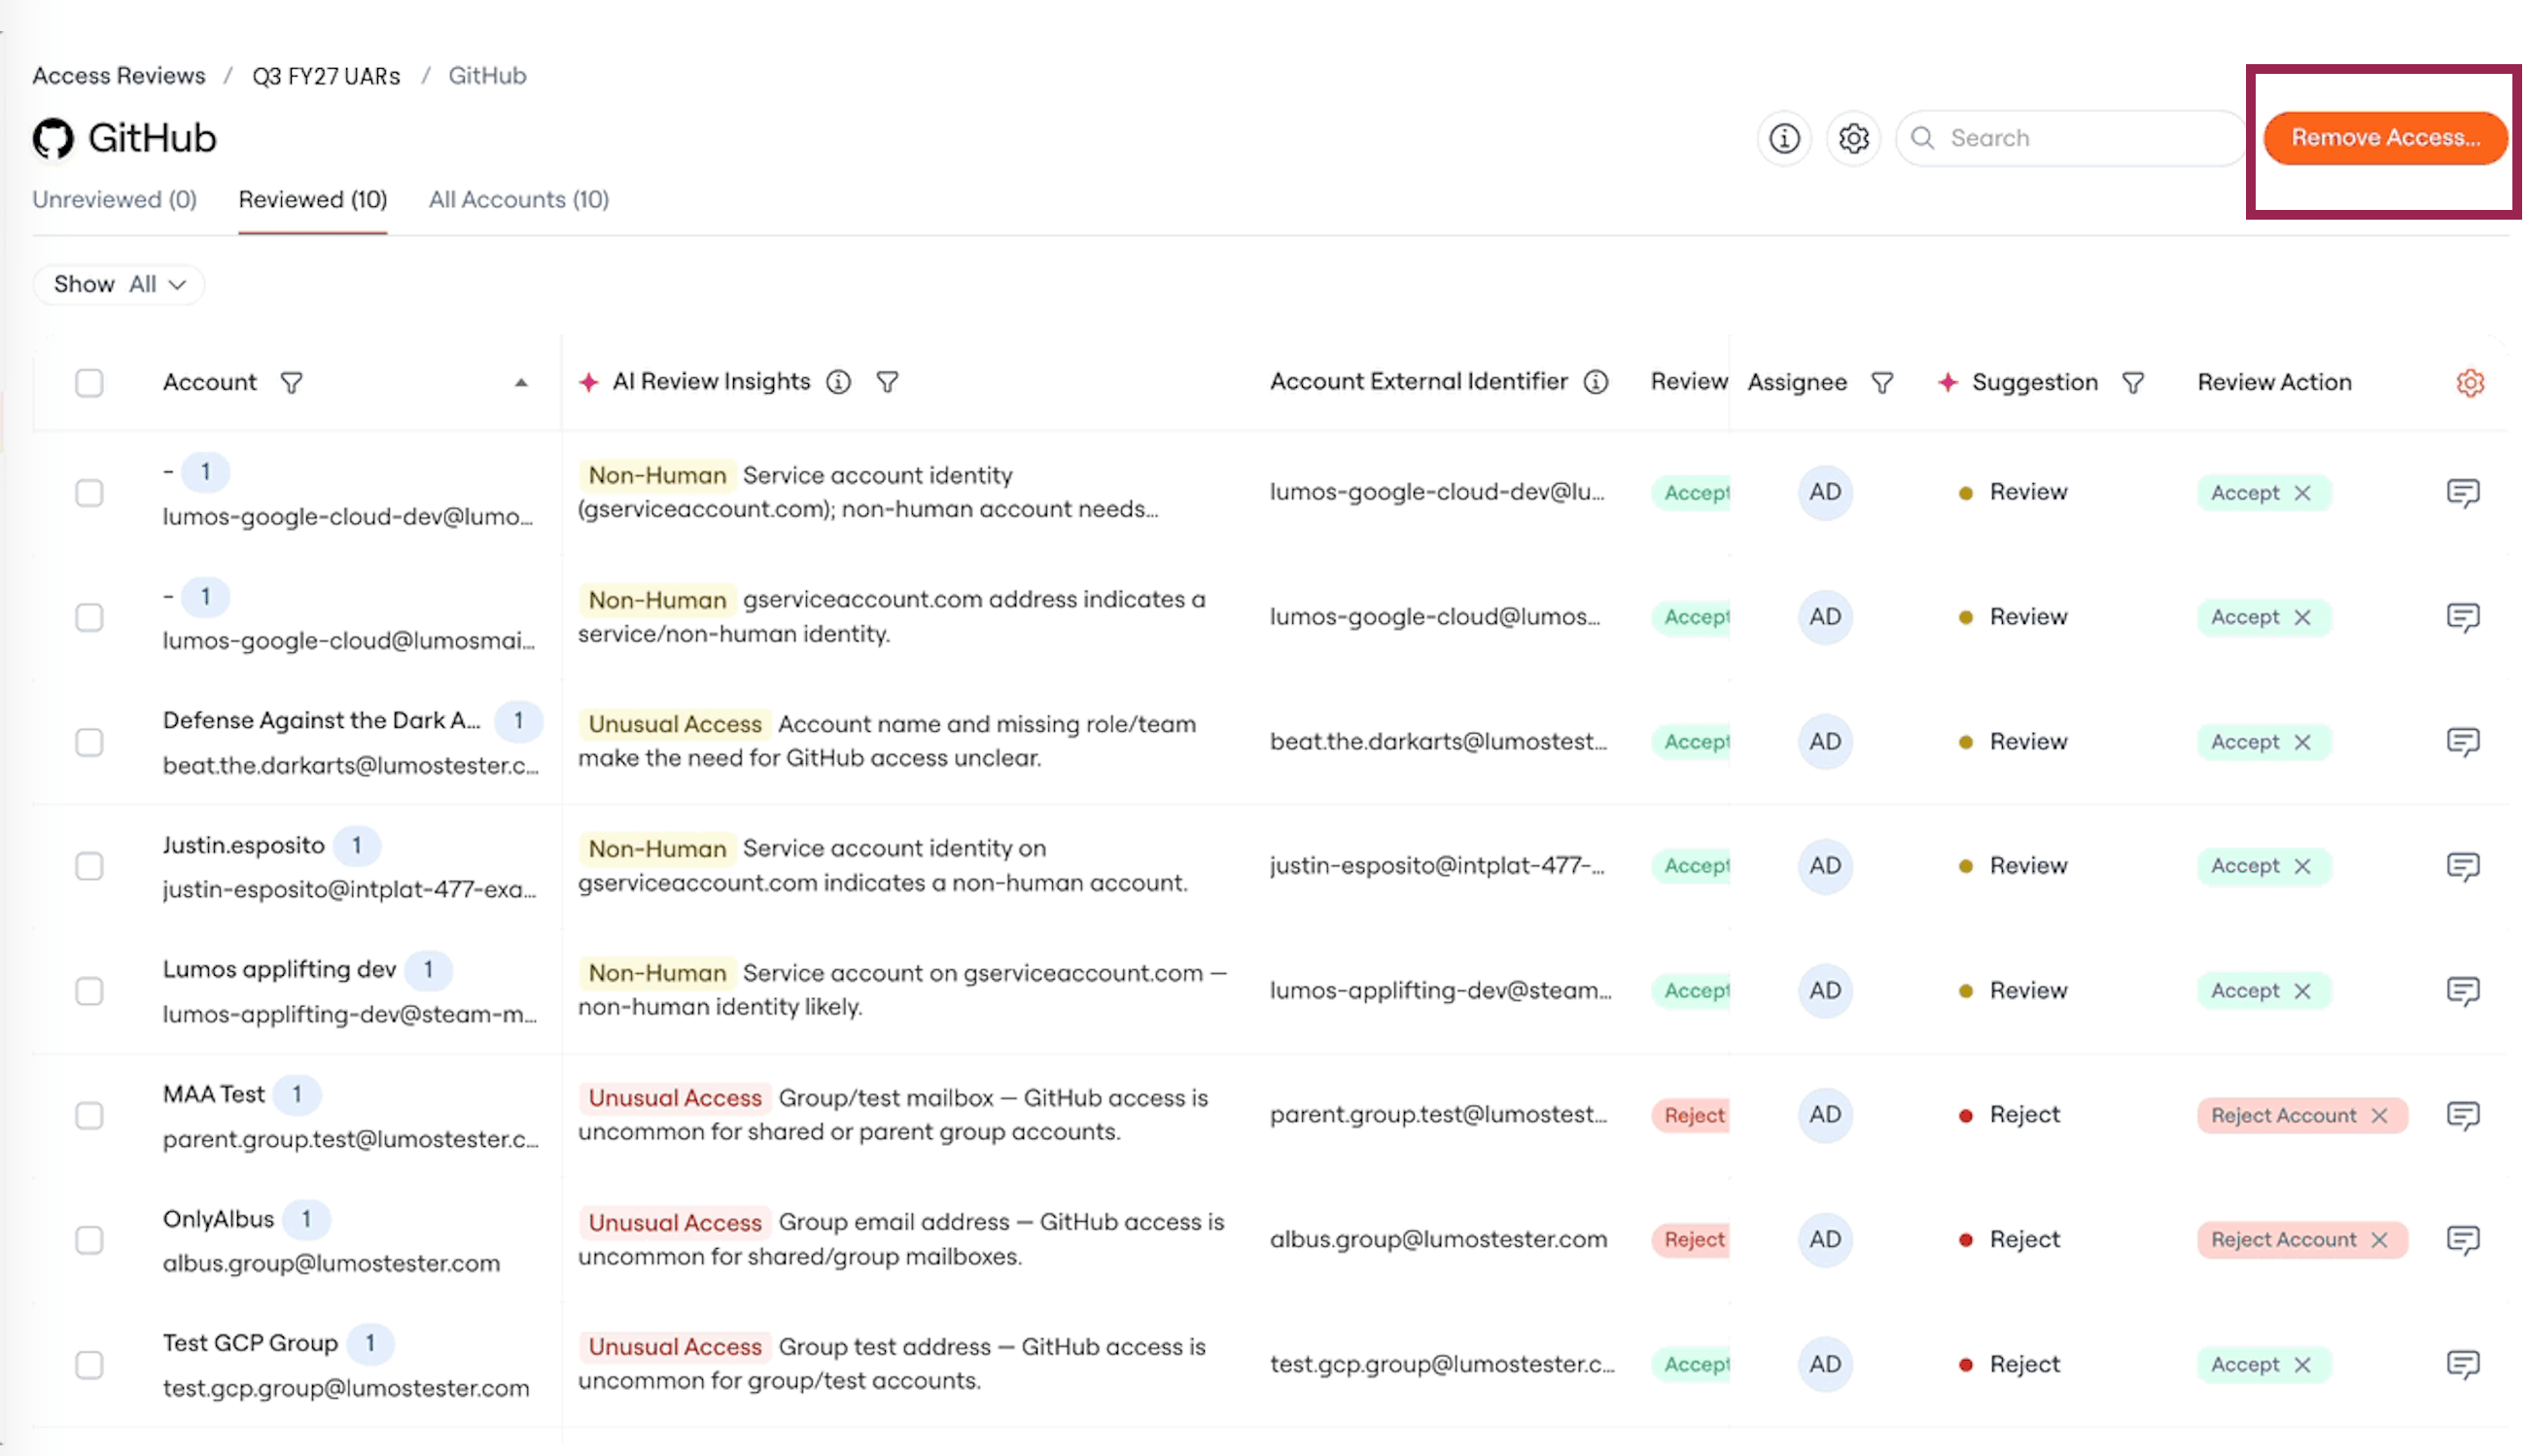The width and height of the screenshot is (2526, 1456).
Task: Navigate to Q3 FY27 UARs breadcrumb
Action: point(327,76)
